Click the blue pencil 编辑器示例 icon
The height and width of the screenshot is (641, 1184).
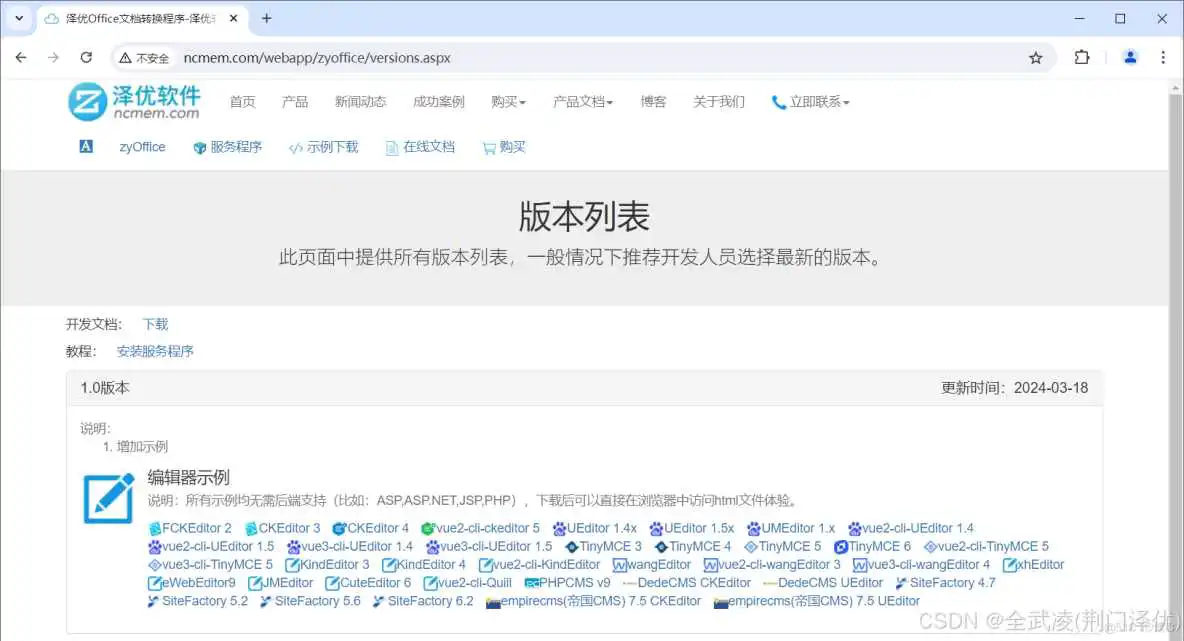tap(108, 498)
